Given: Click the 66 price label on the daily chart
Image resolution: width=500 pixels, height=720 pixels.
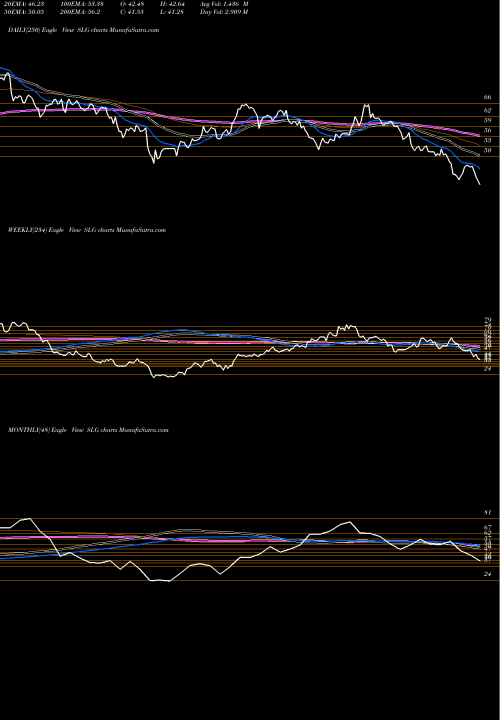Looking at the screenshot, I should pyautogui.click(x=488, y=97).
